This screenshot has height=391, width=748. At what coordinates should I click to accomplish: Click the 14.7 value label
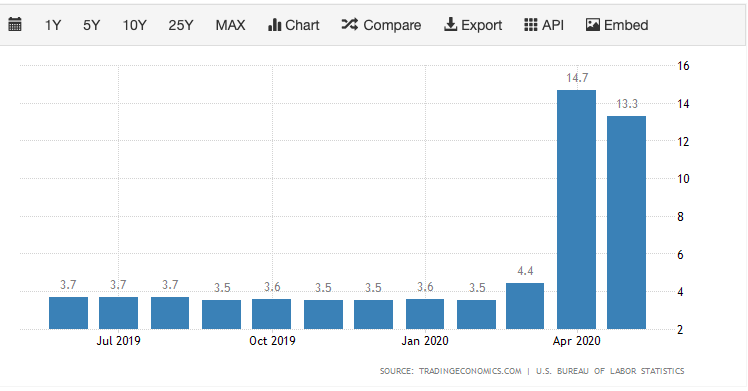tap(577, 78)
